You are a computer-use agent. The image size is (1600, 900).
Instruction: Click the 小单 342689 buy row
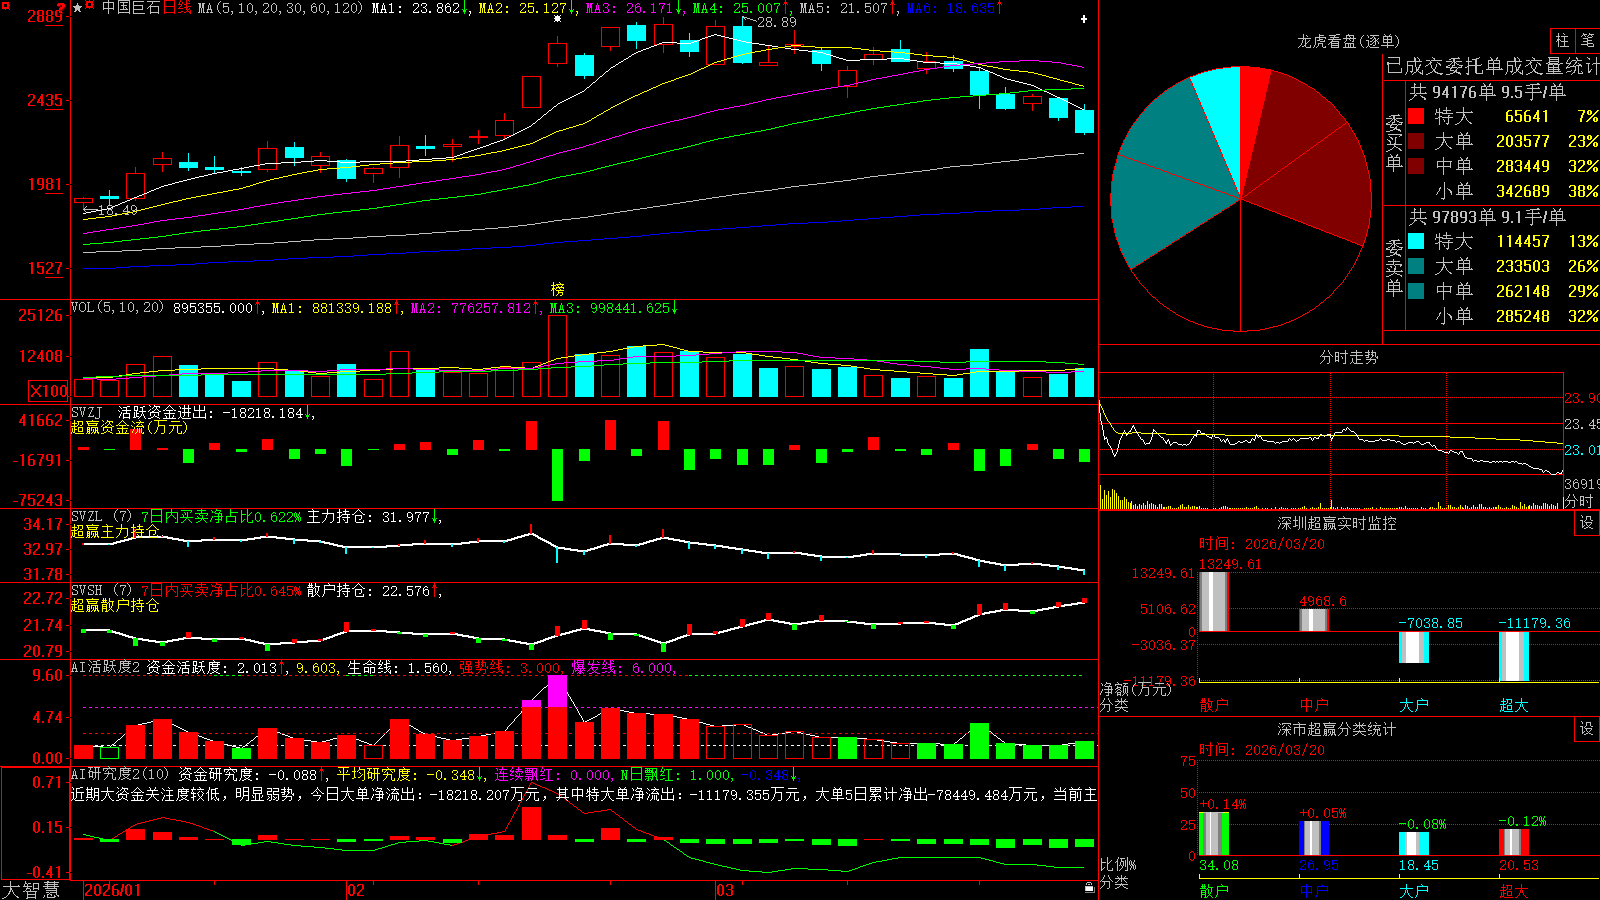point(1516,191)
